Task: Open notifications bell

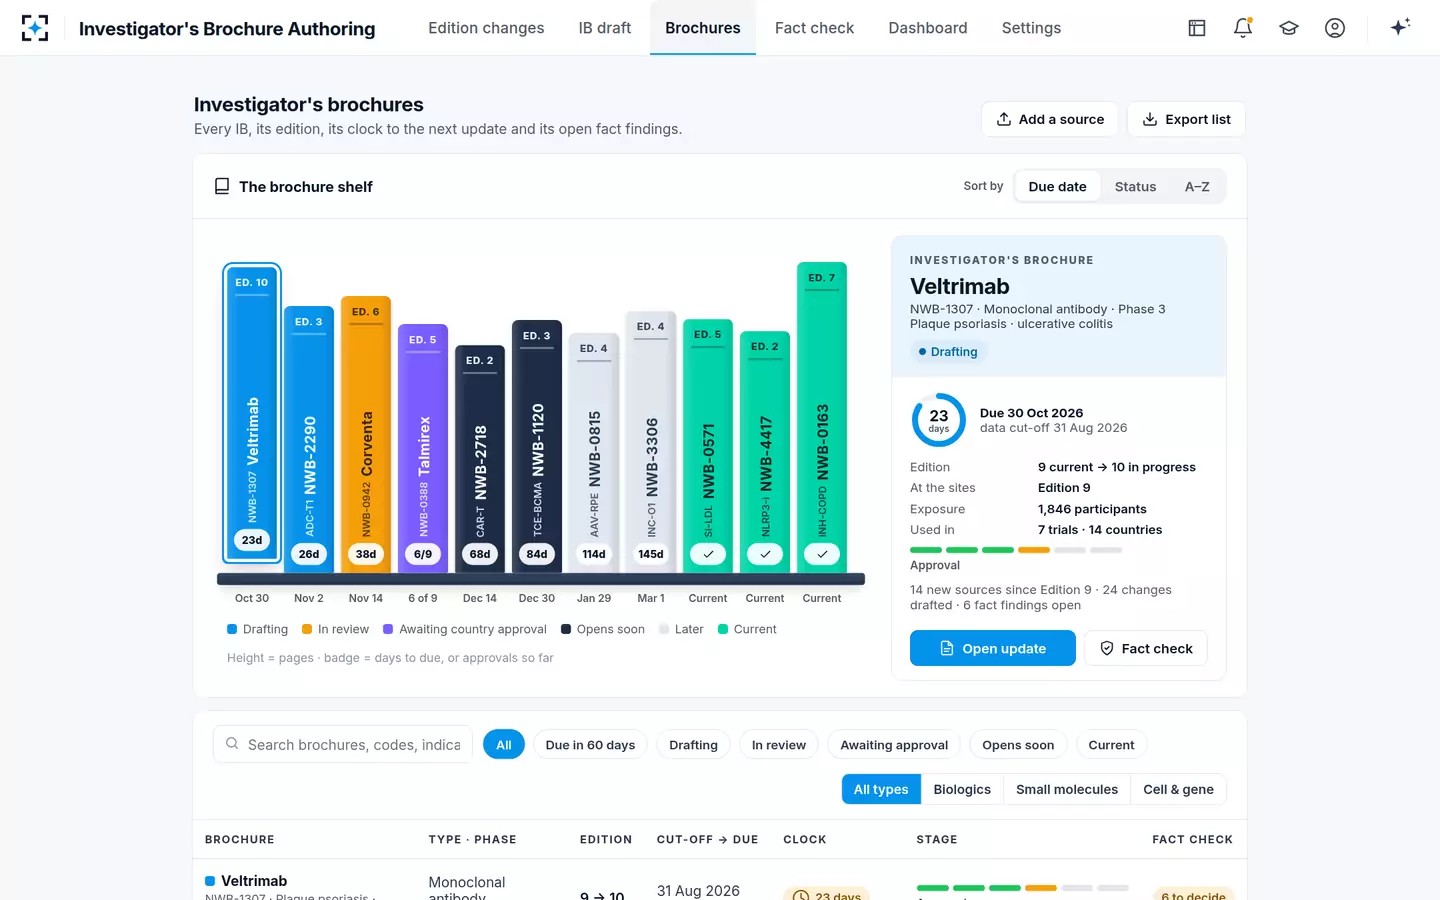Action: [x=1243, y=28]
